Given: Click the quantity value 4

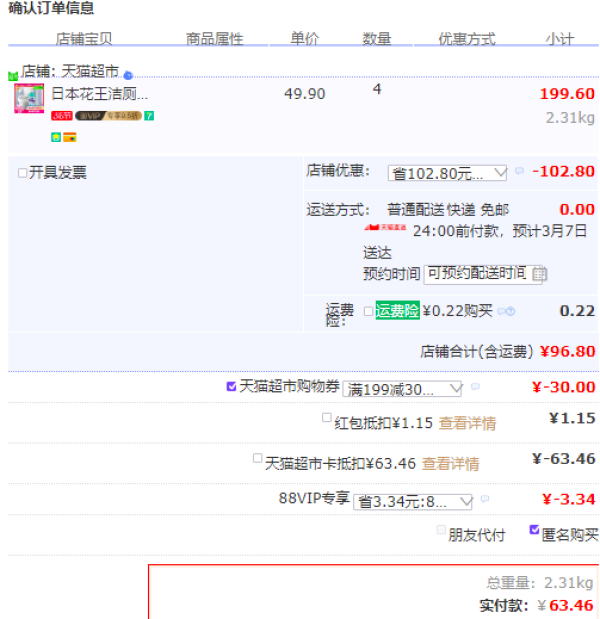Looking at the screenshot, I should tap(377, 89).
